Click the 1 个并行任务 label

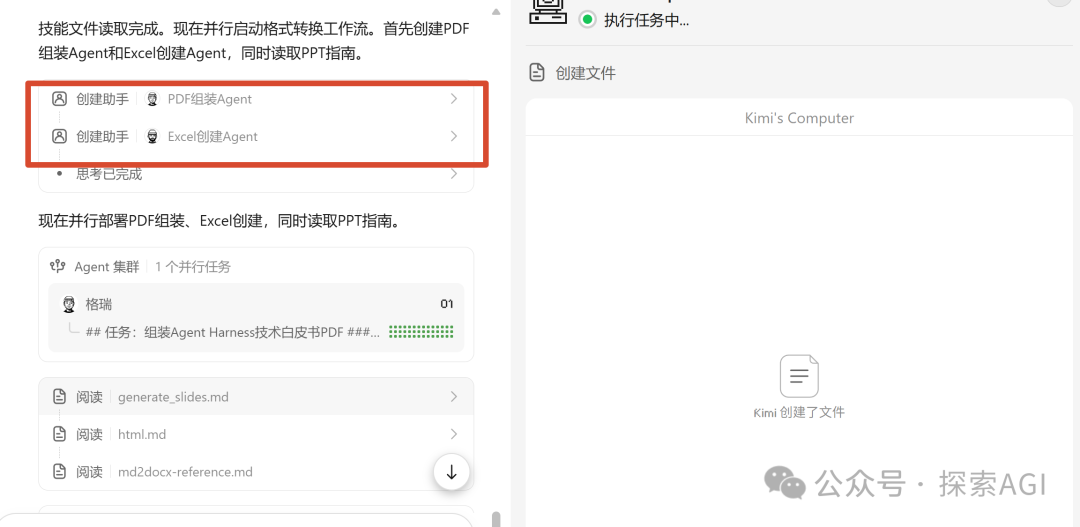pyautogui.click(x=193, y=267)
